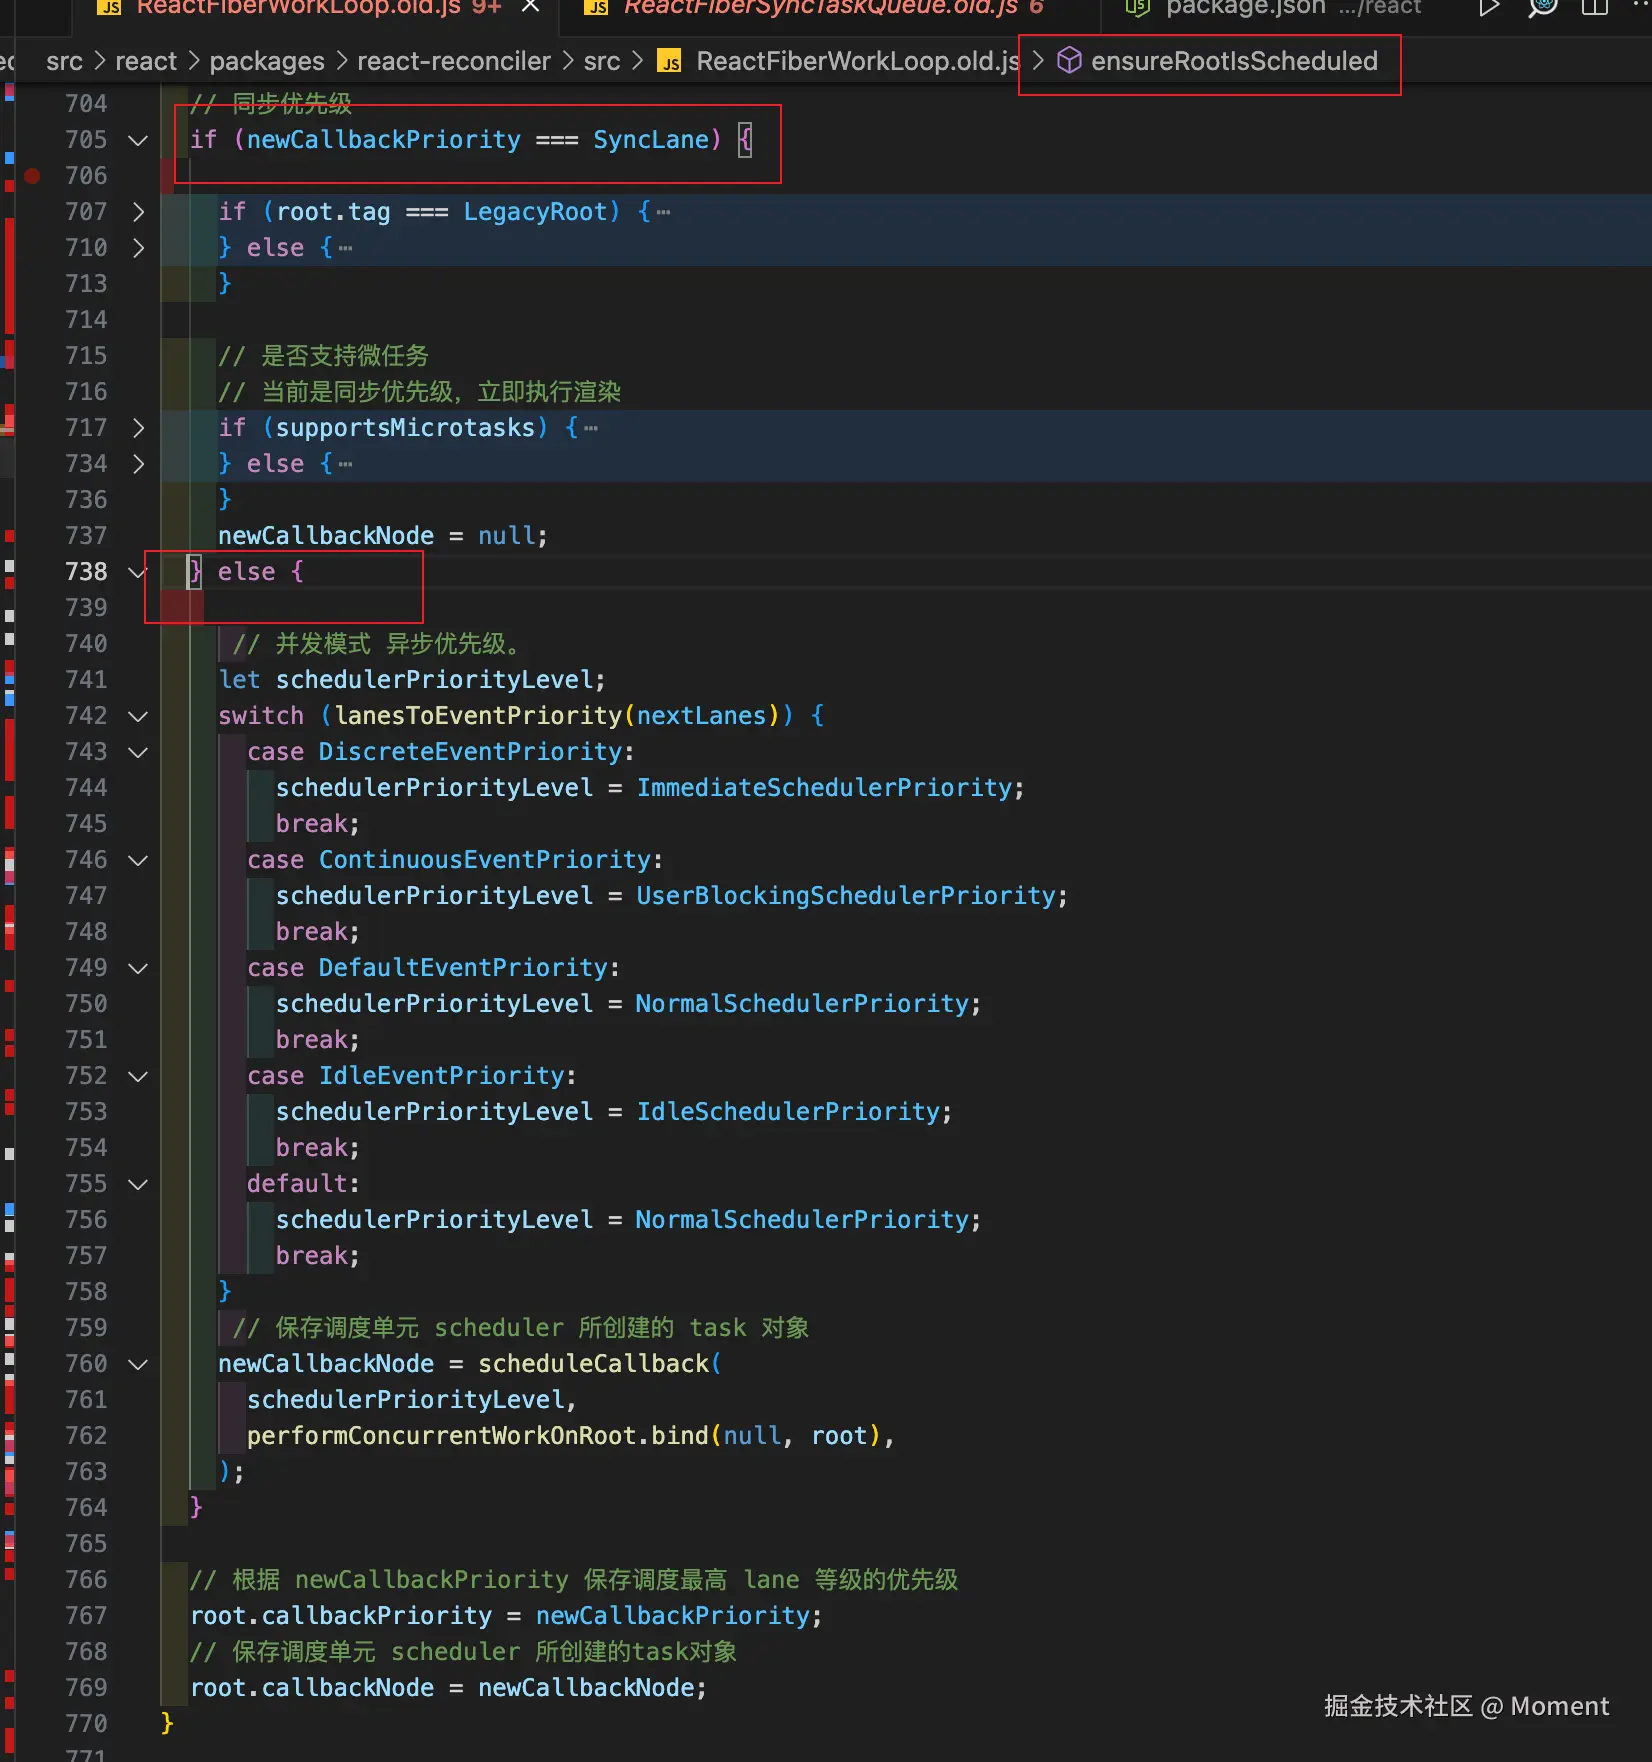
Task: Click ContinuousEventPriority on line 746
Action: click(485, 860)
